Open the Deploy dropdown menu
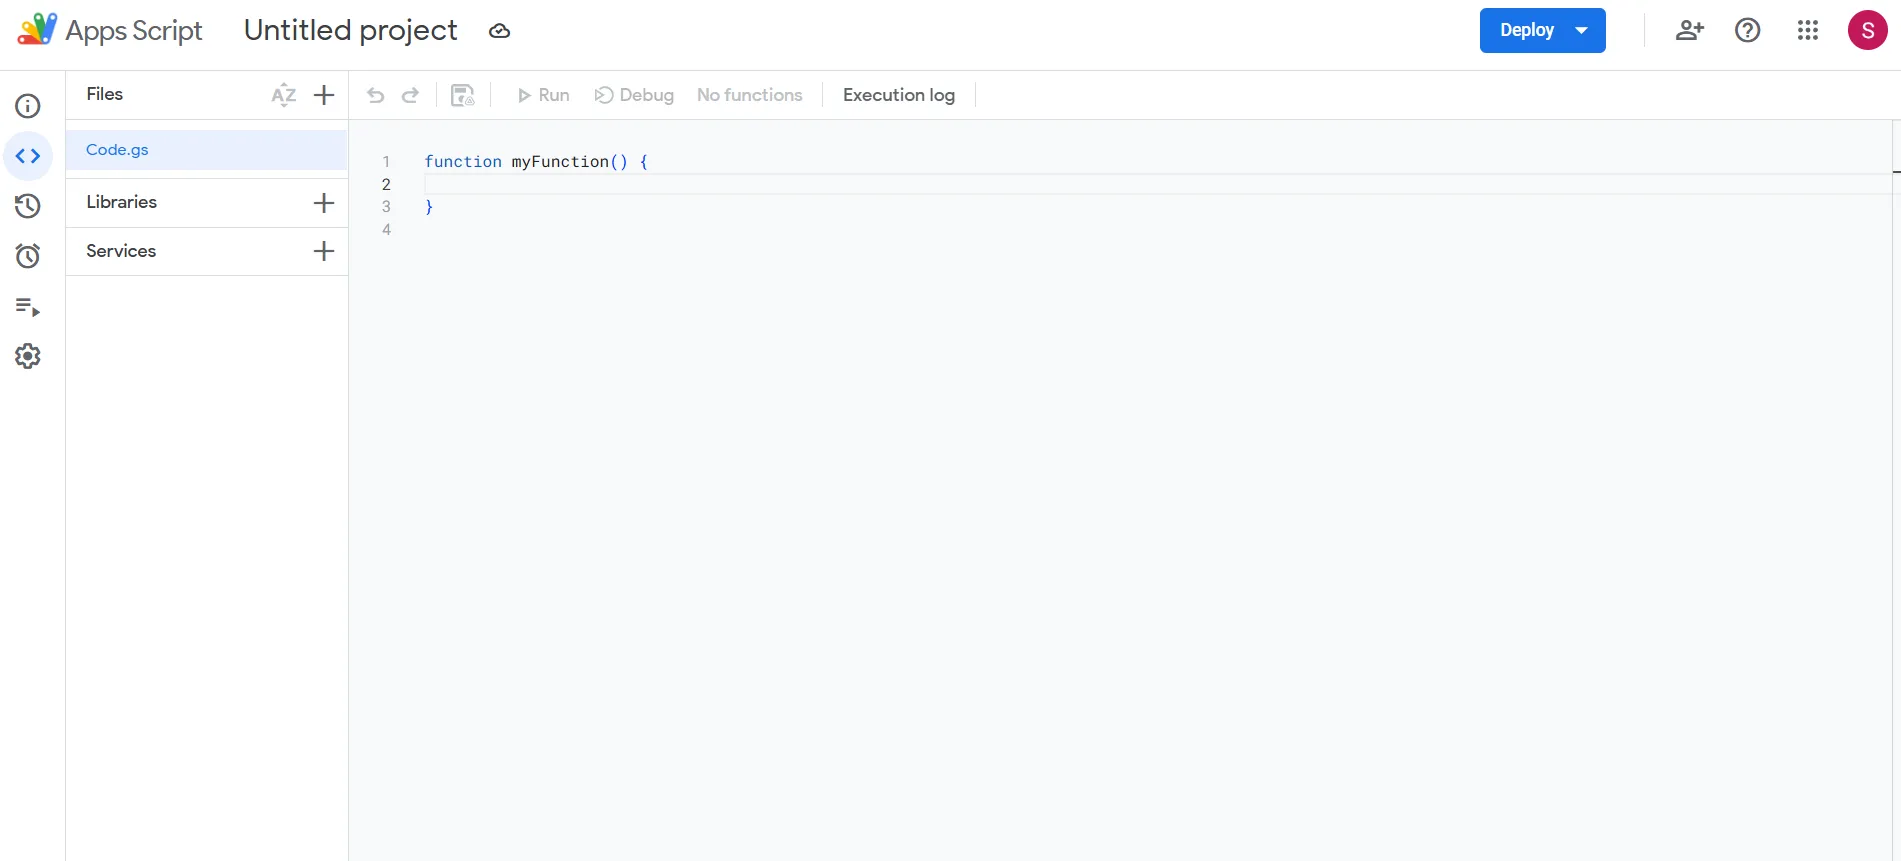The height and width of the screenshot is (861, 1901). coord(1542,30)
